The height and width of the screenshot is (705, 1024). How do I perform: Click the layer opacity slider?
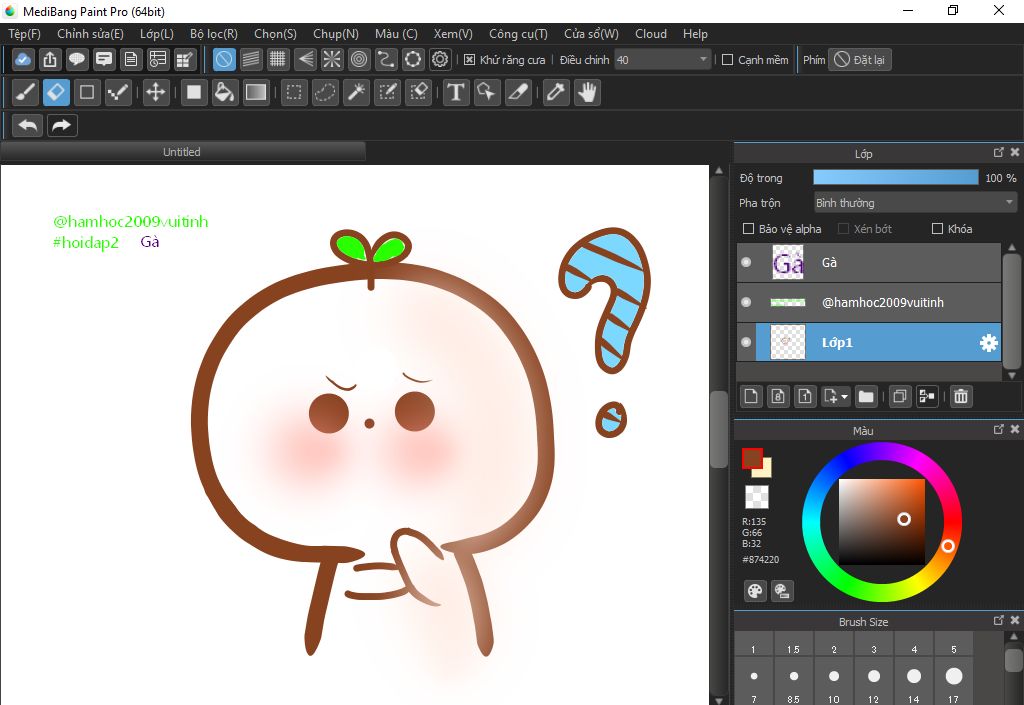click(895, 178)
